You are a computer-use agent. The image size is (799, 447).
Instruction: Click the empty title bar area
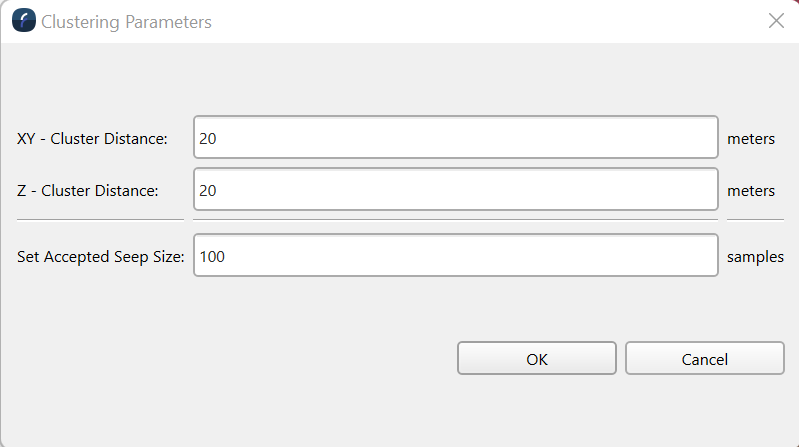click(480, 21)
